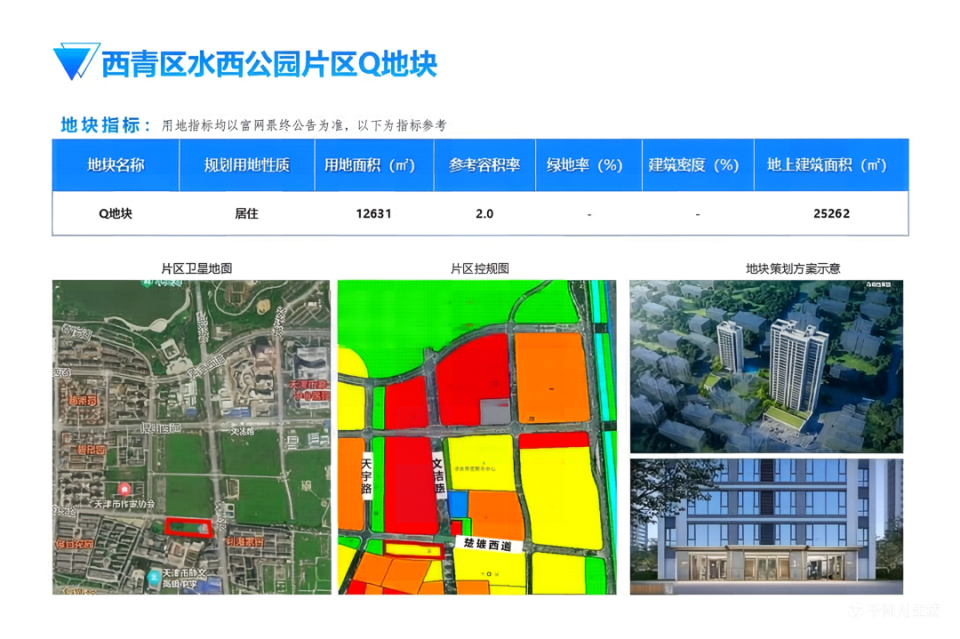
Task: Select the 25262 building area value
Action: point(831,214)
